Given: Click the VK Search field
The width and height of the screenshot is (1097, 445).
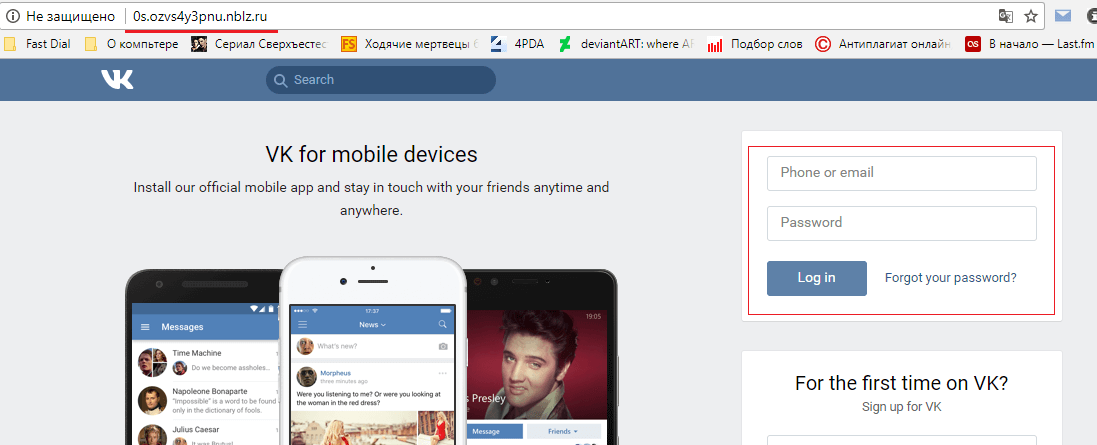Looking at the screenshot, I should (381, 80).
